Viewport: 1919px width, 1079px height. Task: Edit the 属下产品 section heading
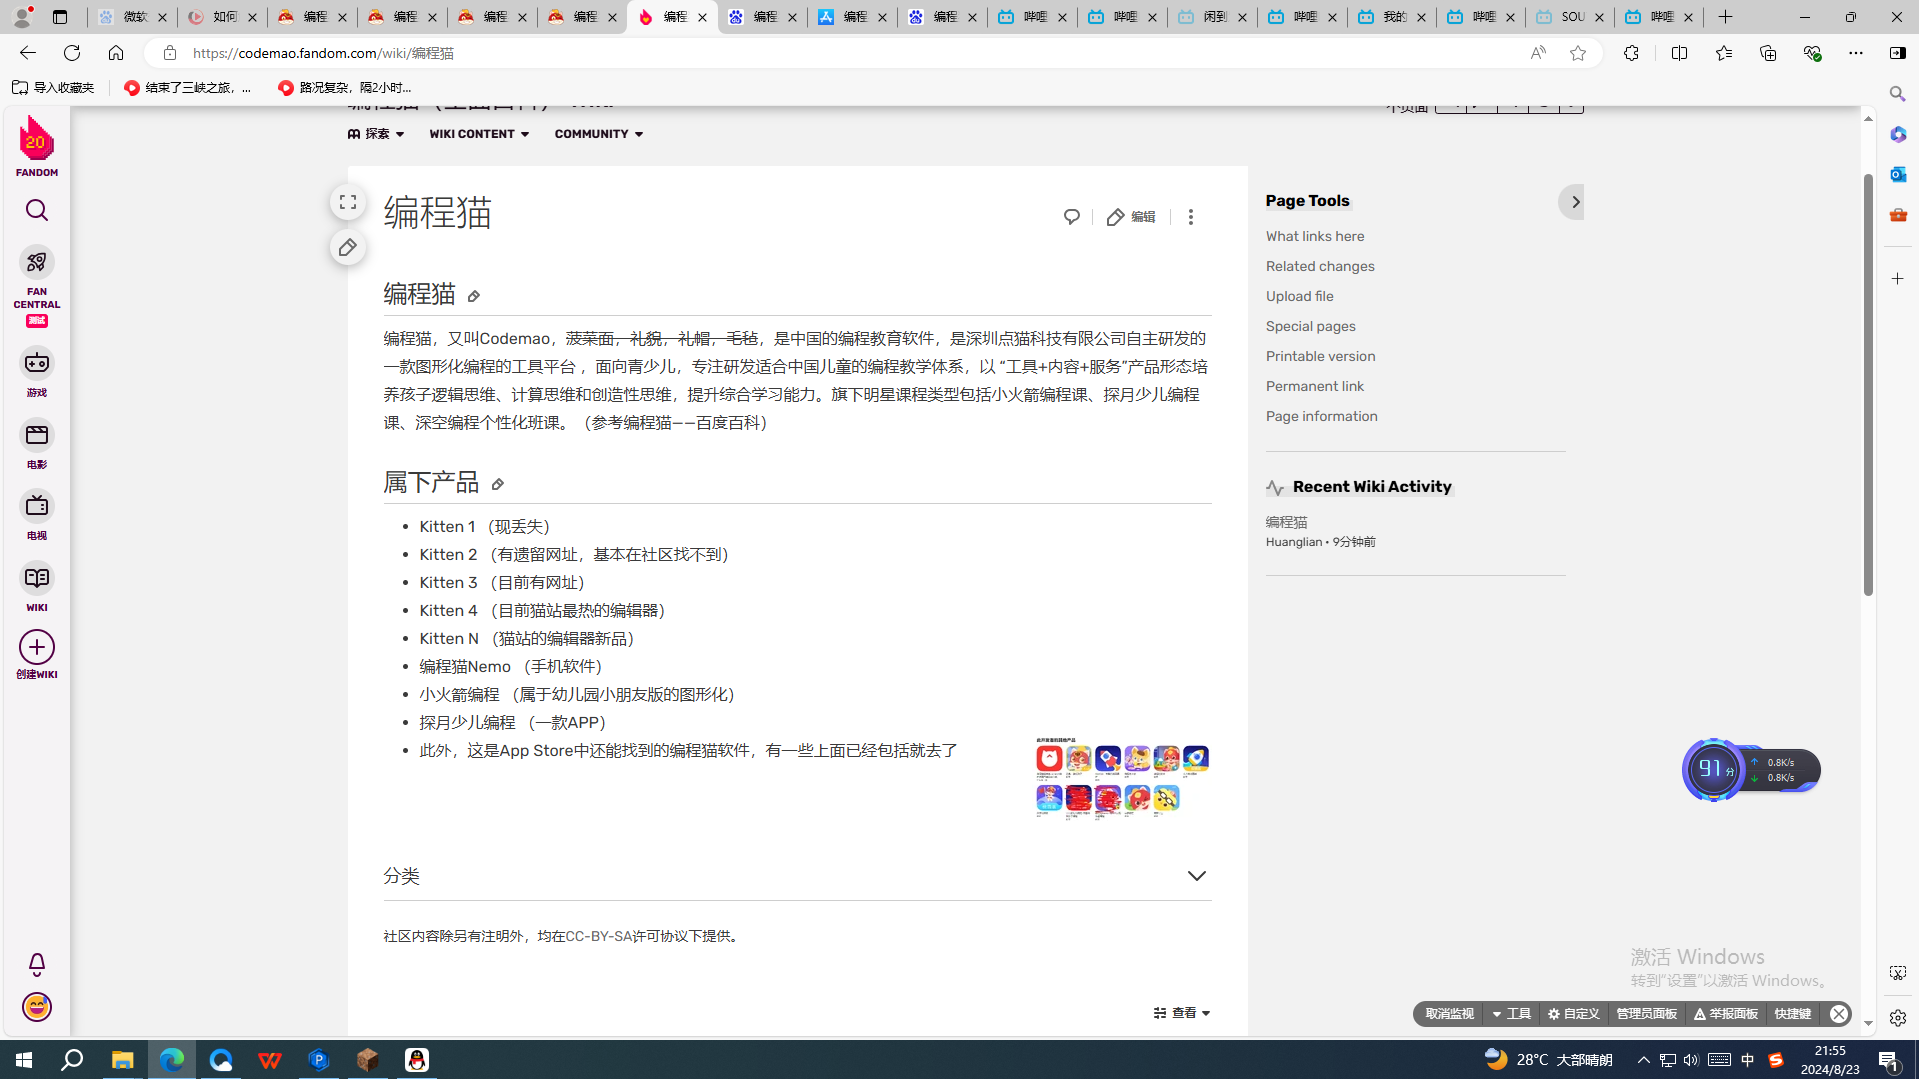(x=498, y=484)
